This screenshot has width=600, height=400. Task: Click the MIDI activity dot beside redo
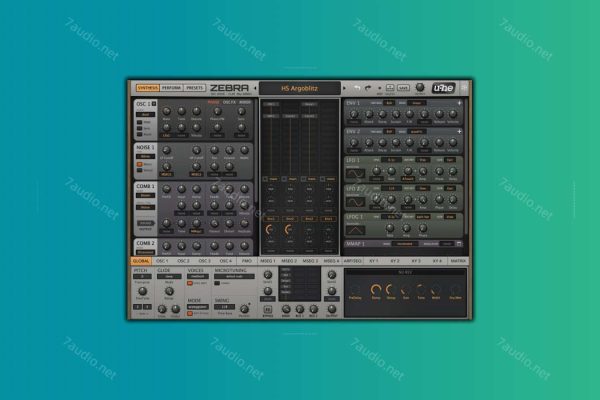coord(380,88)
